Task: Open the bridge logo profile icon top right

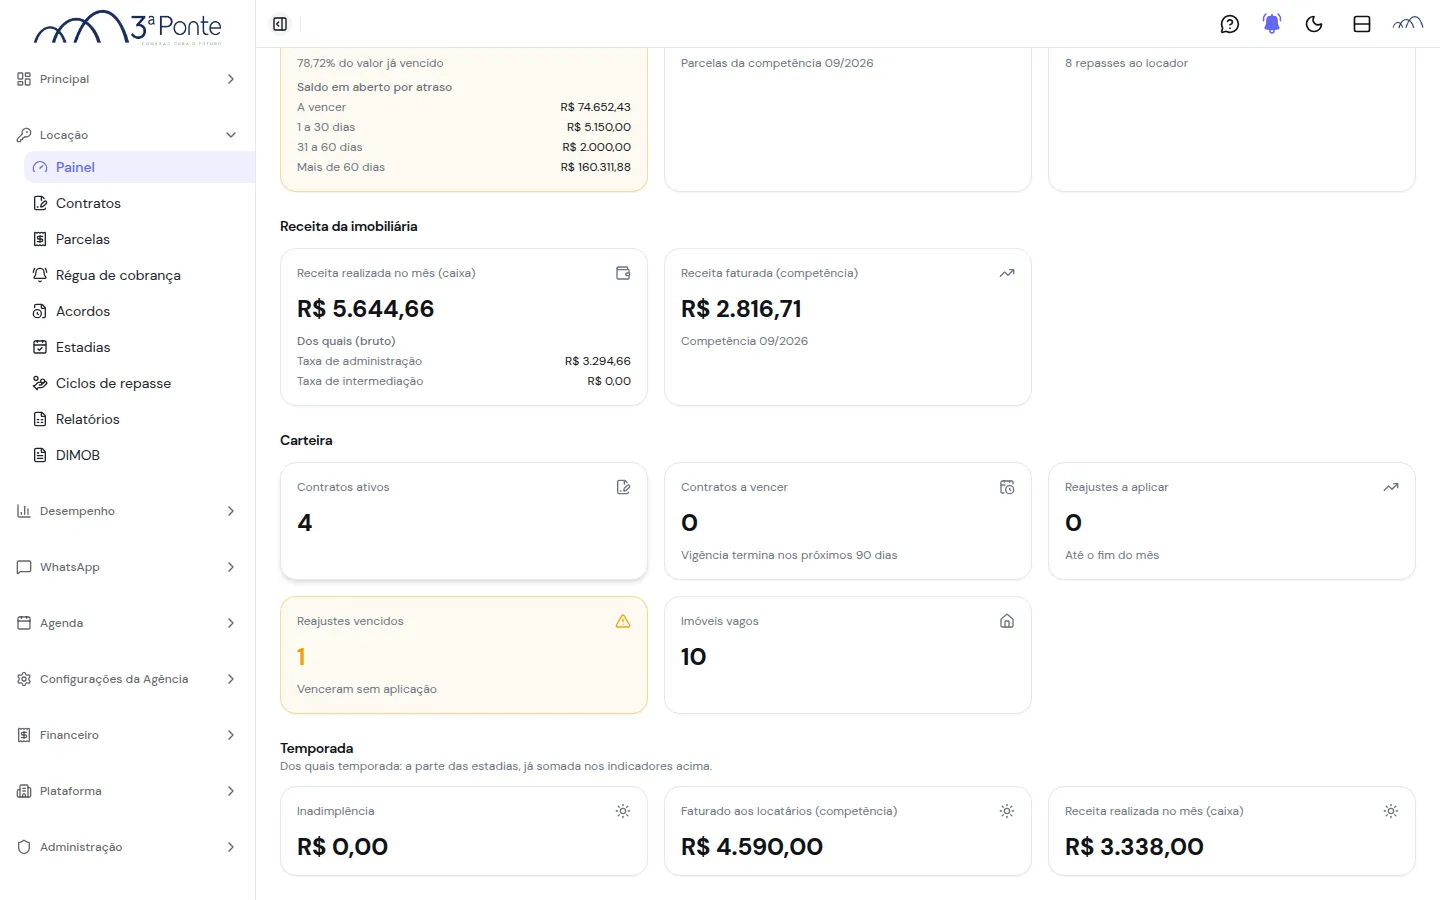Action: pyautogui.click(x=1408, y=24)
